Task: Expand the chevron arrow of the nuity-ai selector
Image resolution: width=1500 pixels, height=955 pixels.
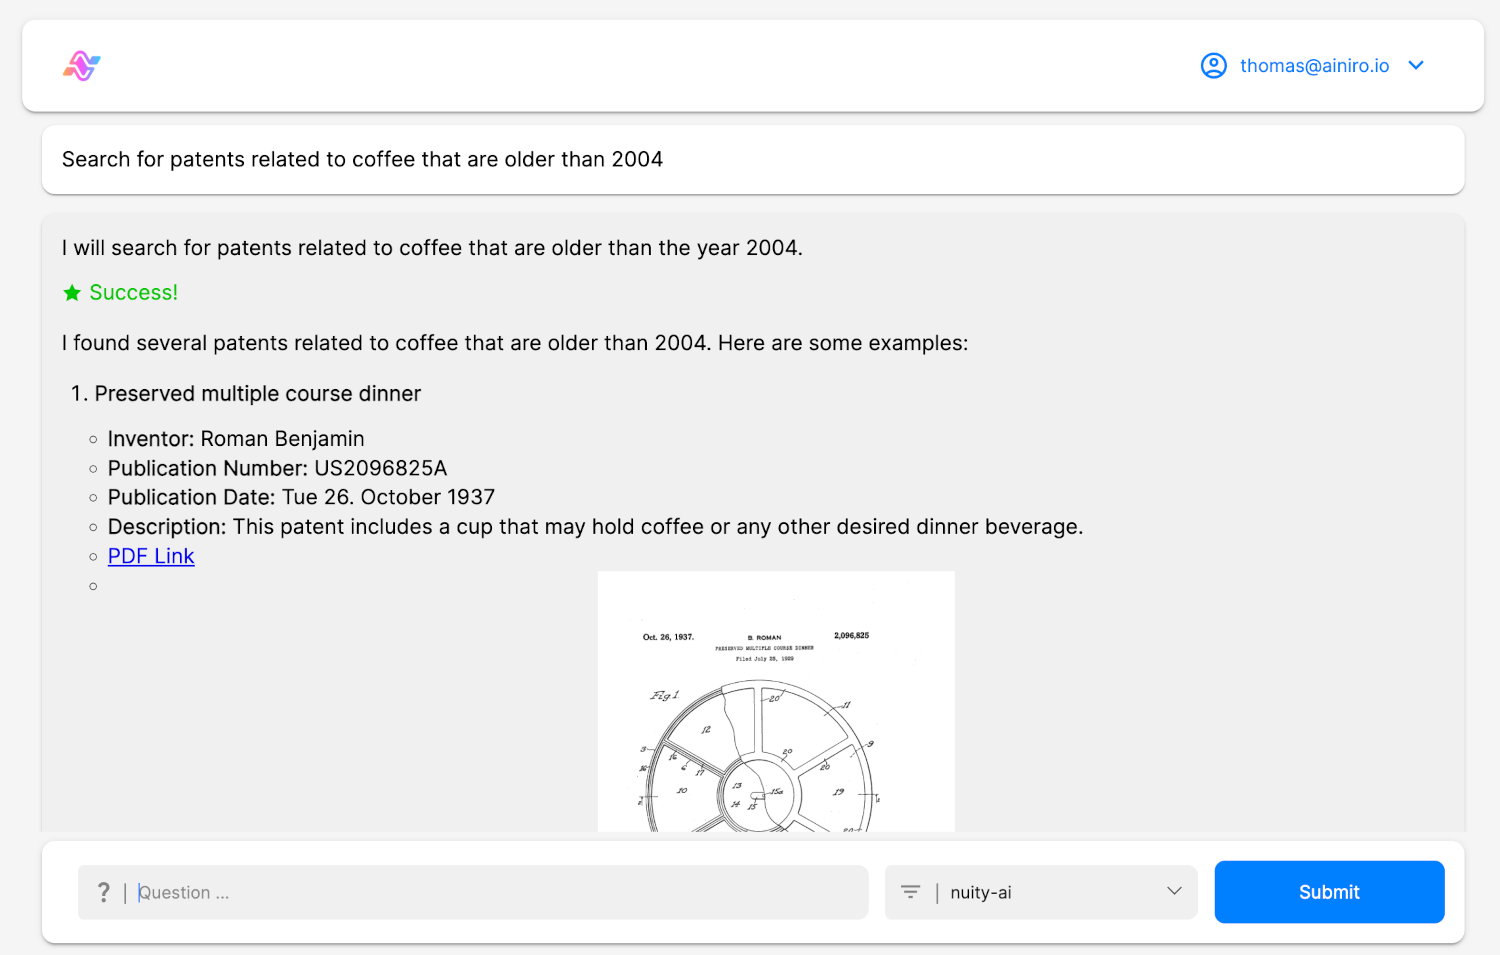Action: [1174, 891]
